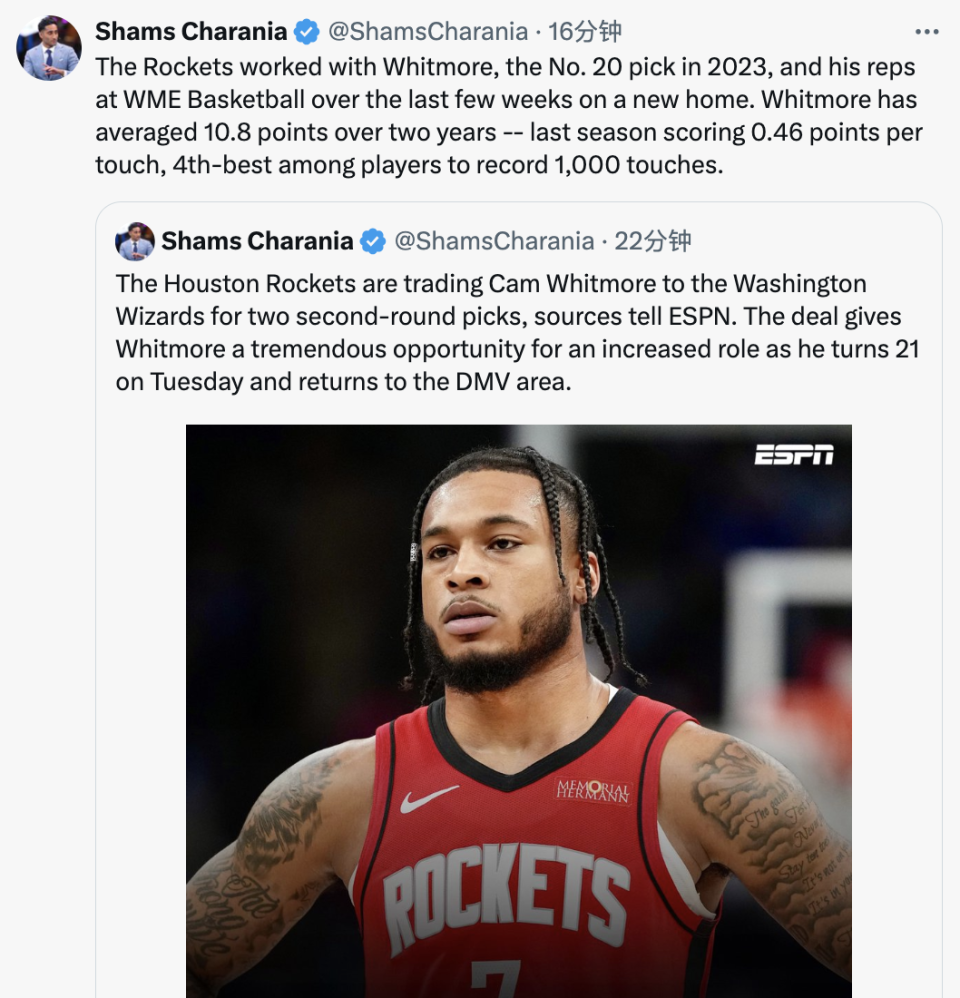This screenshot has height=998, width=960.
Task: Open the 16分钟 timestamp link
Action: (x=584, y=31)
